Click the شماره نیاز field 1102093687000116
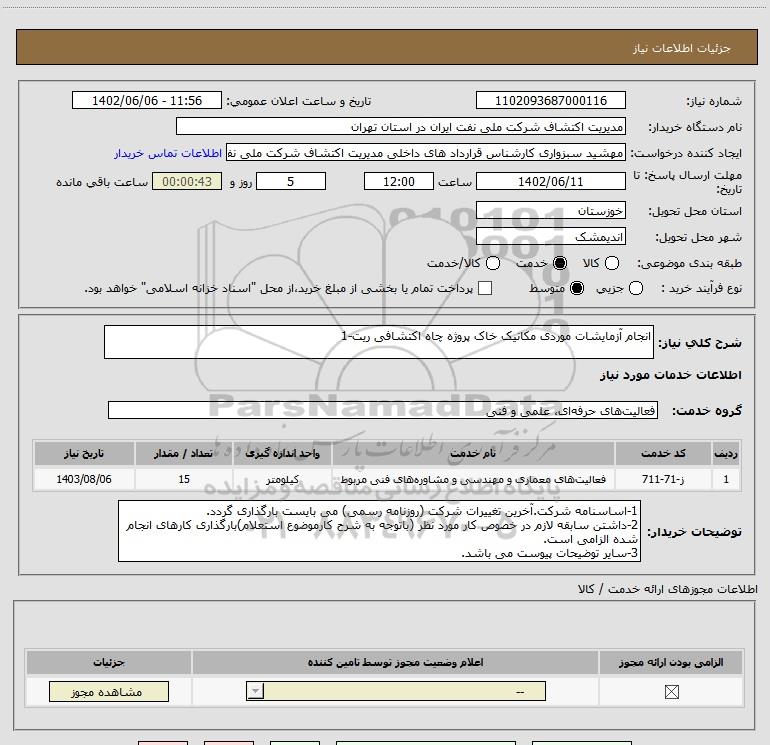The height and width of the screenshot is (745, 770). tap(550, 100)
